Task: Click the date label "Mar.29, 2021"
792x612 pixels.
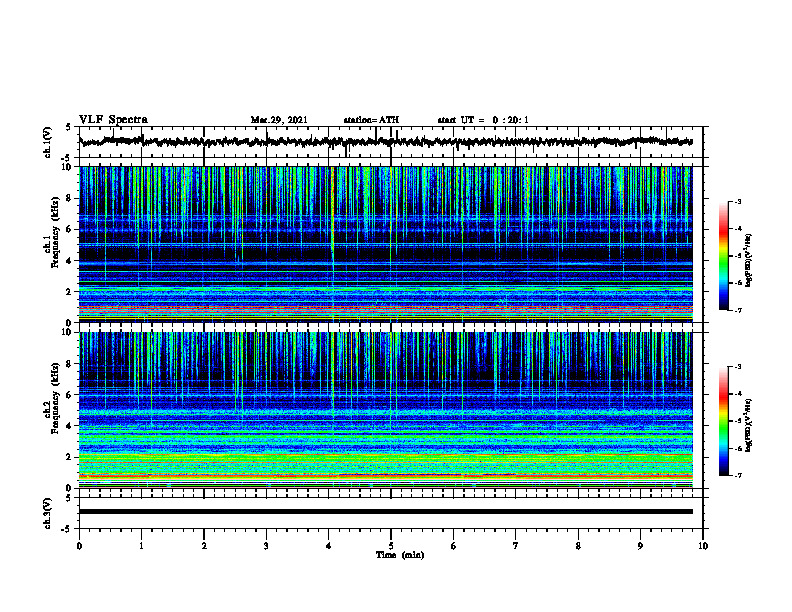Action: (279, 120)
